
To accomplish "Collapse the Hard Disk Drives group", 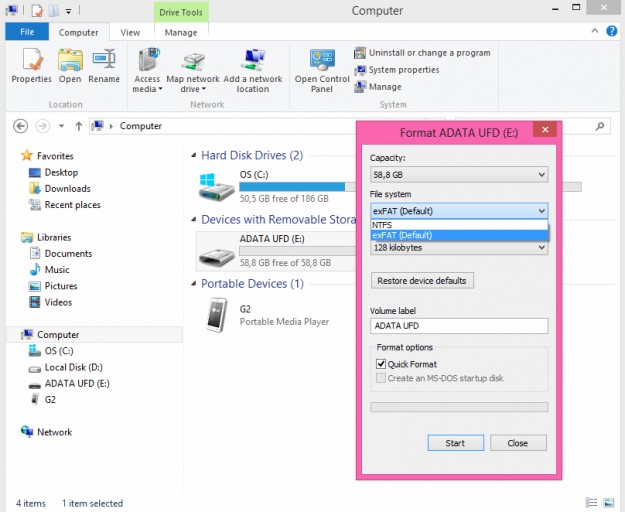I will pyautogui.click(x=194, y=156).
